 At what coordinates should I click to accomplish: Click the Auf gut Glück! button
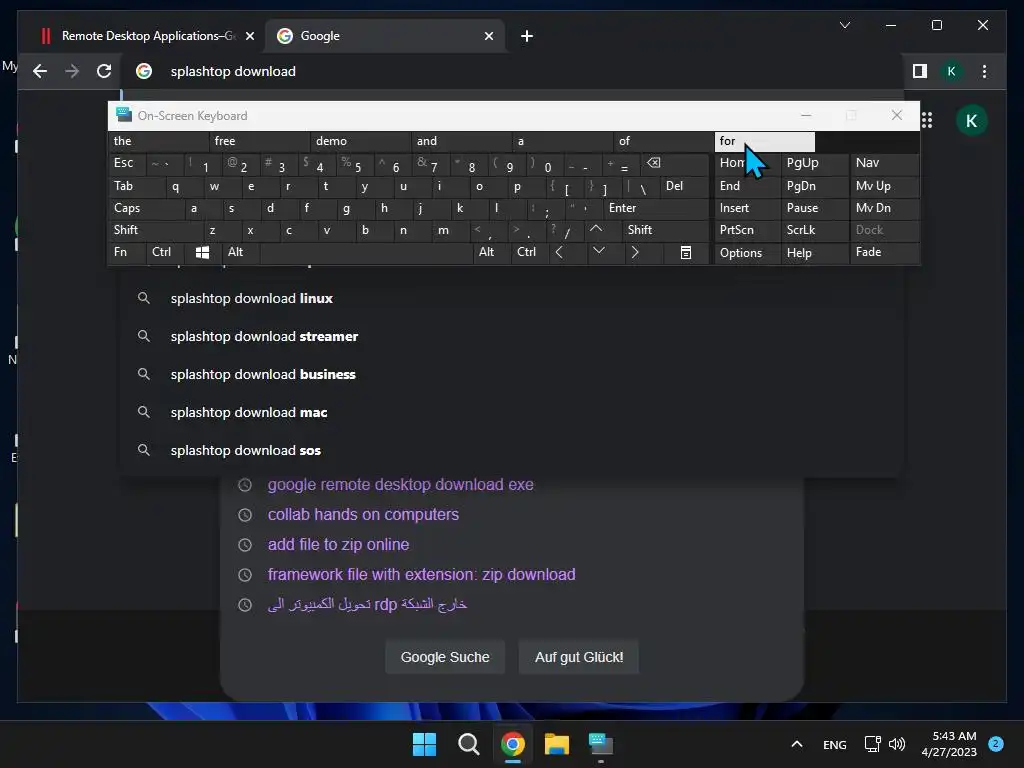pyautogui.click(x=579, y=657)
